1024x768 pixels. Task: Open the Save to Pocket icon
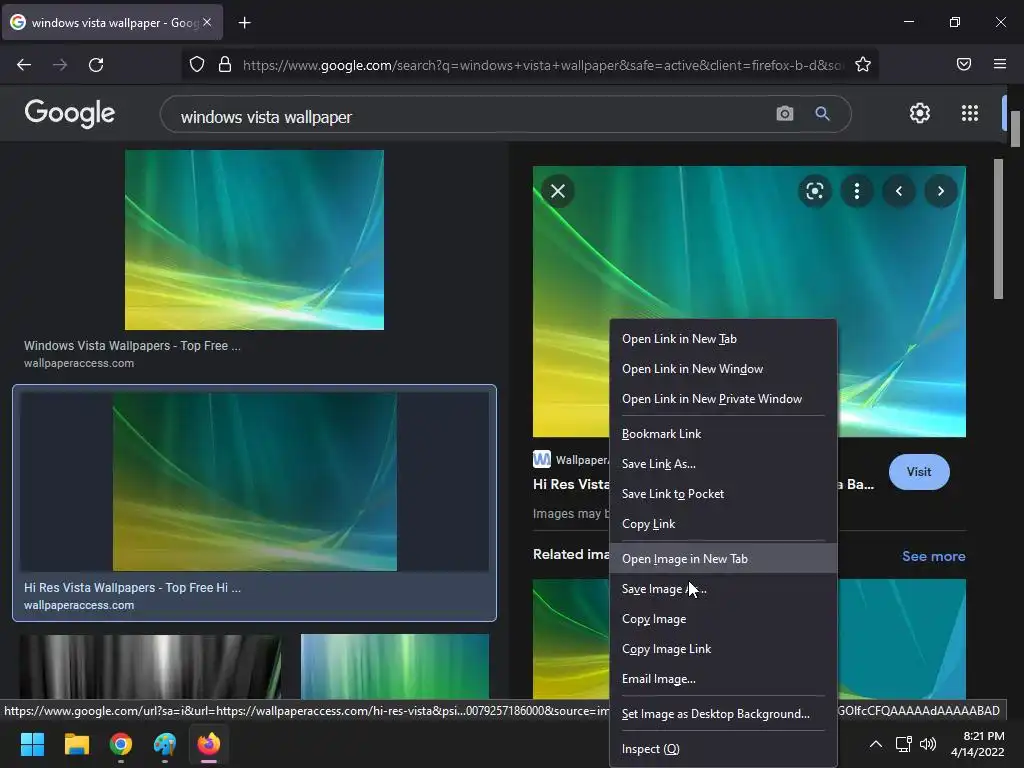point(963,64)
